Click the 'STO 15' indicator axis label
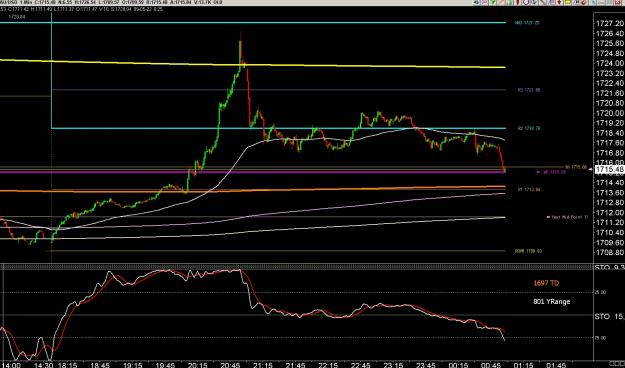Viewport: 625px width, 368px height. (x=609, y=317)
